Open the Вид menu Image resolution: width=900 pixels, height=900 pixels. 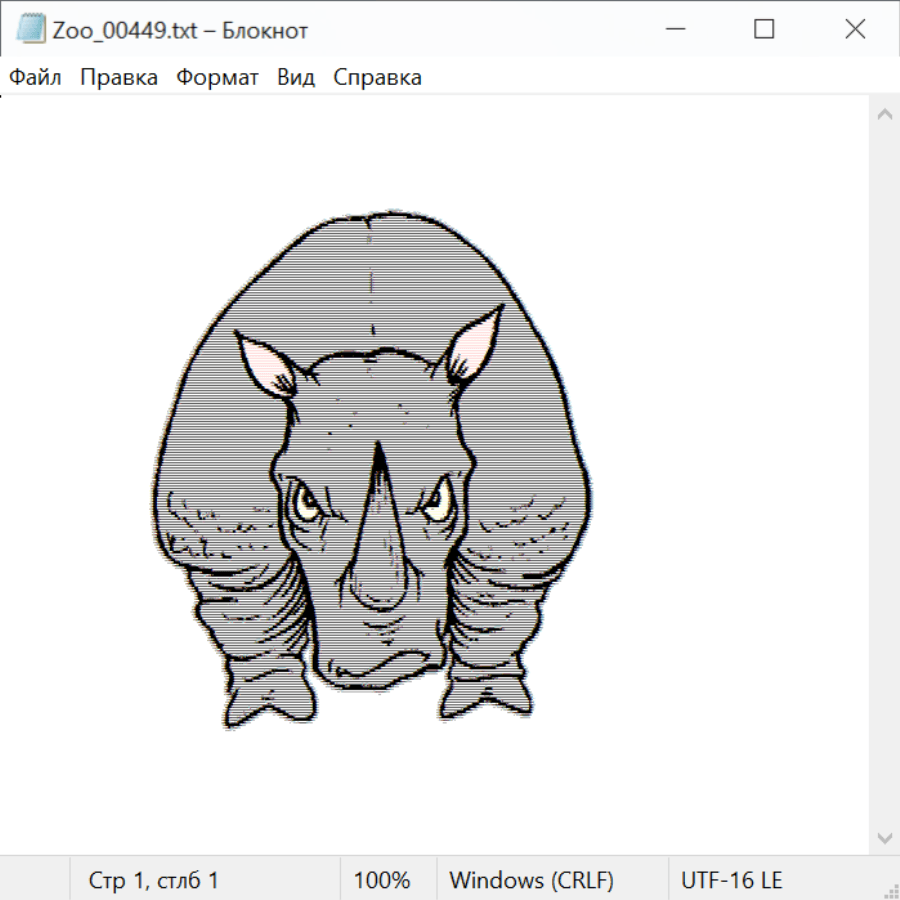[x=296, y=78]
